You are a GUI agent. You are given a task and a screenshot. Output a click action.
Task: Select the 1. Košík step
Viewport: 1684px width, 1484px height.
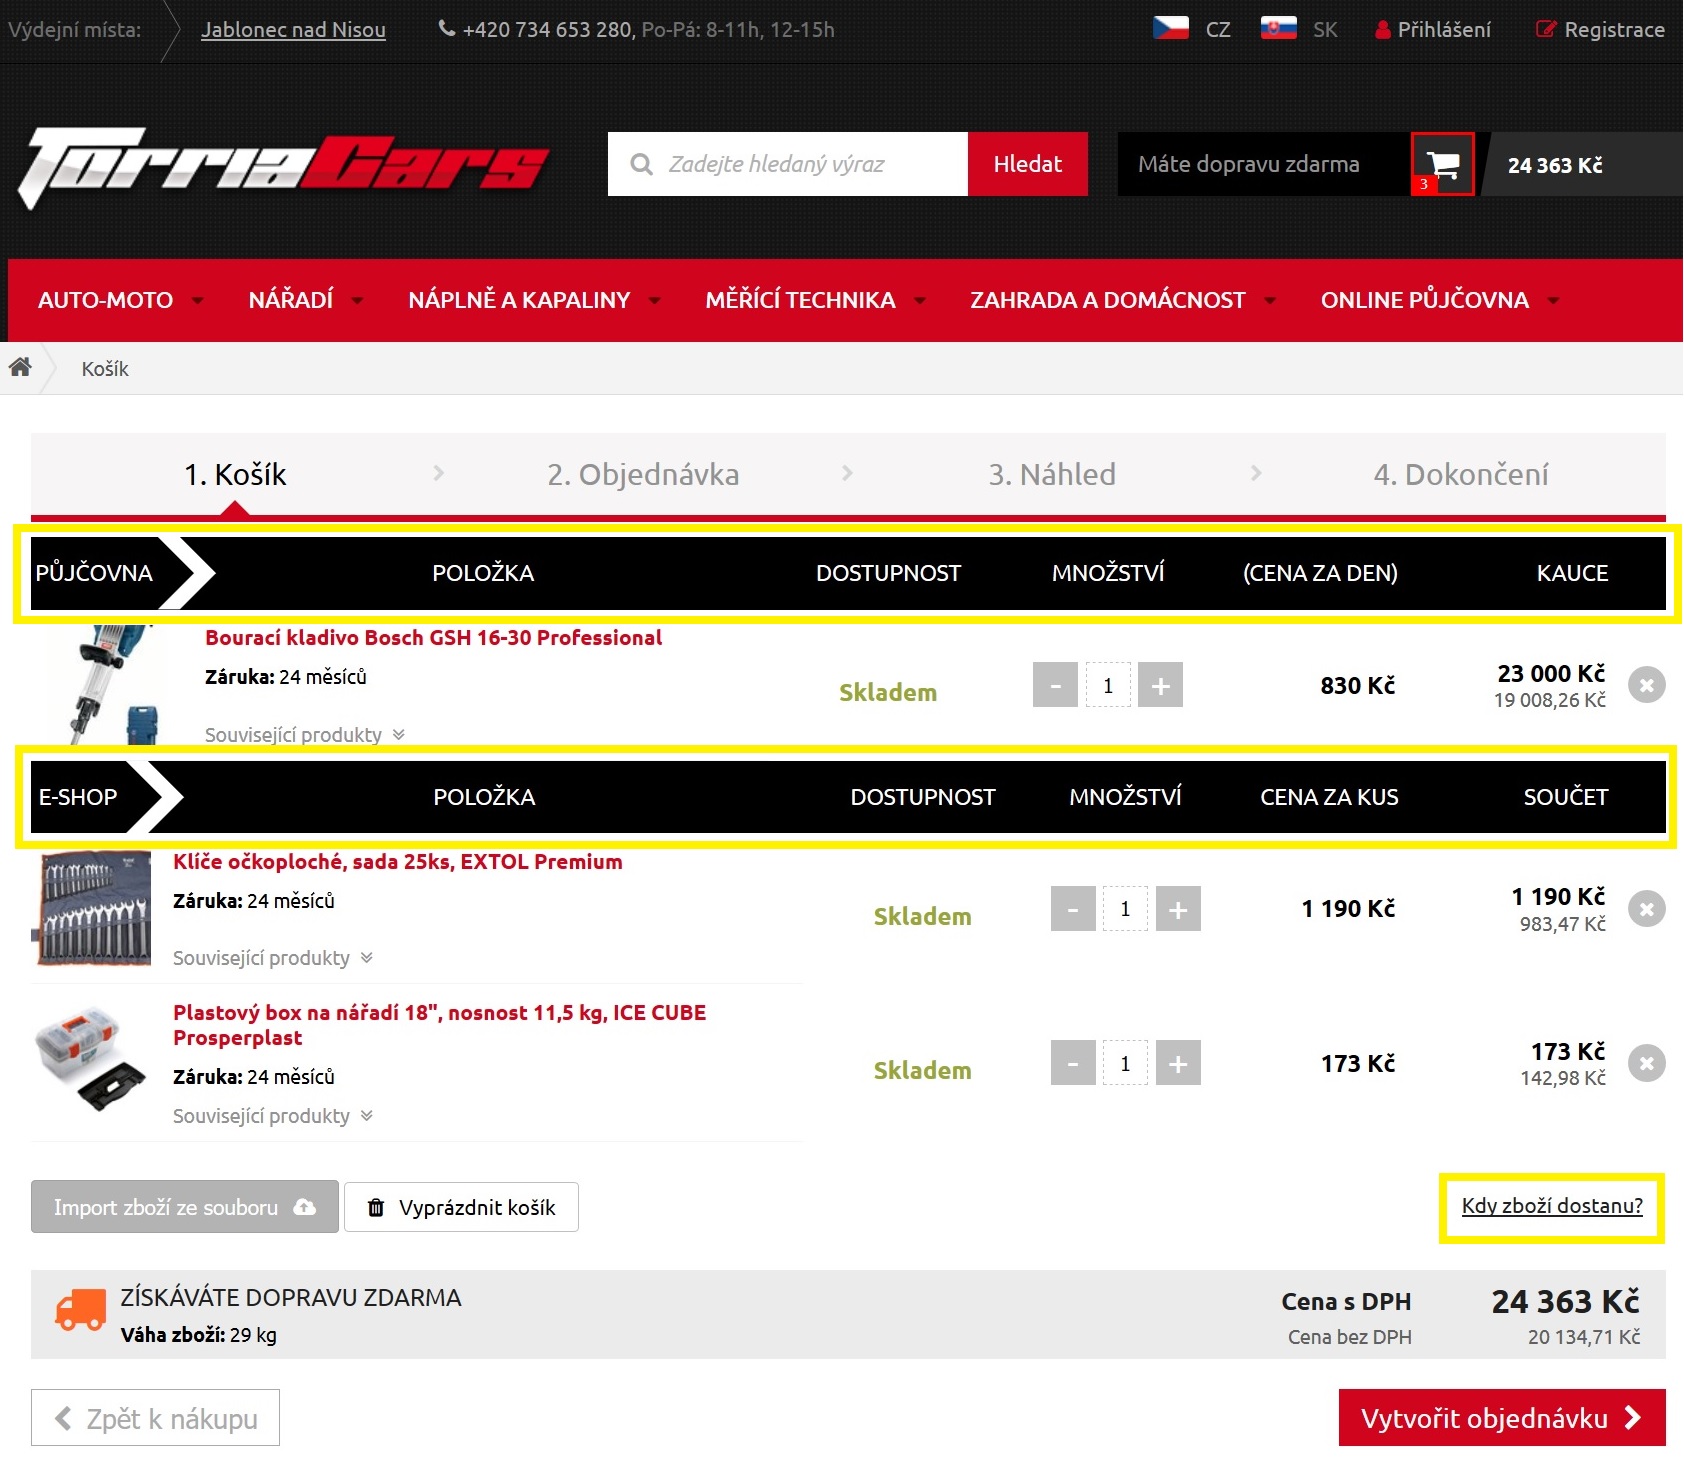click(x=235, y=474)
